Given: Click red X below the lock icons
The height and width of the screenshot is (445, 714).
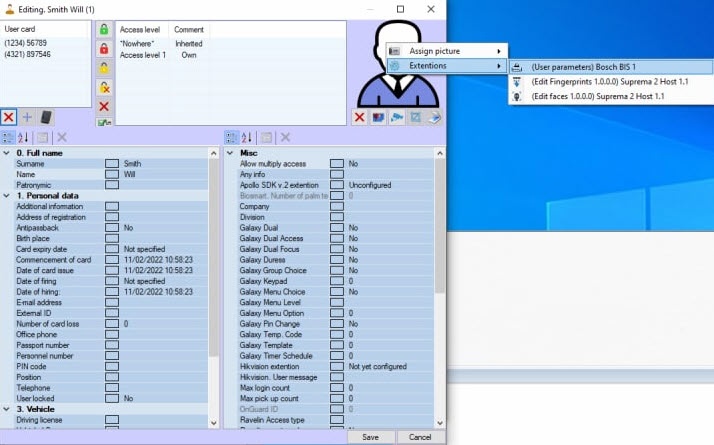Looking at the screenshot, I should [x=104, y=106].
